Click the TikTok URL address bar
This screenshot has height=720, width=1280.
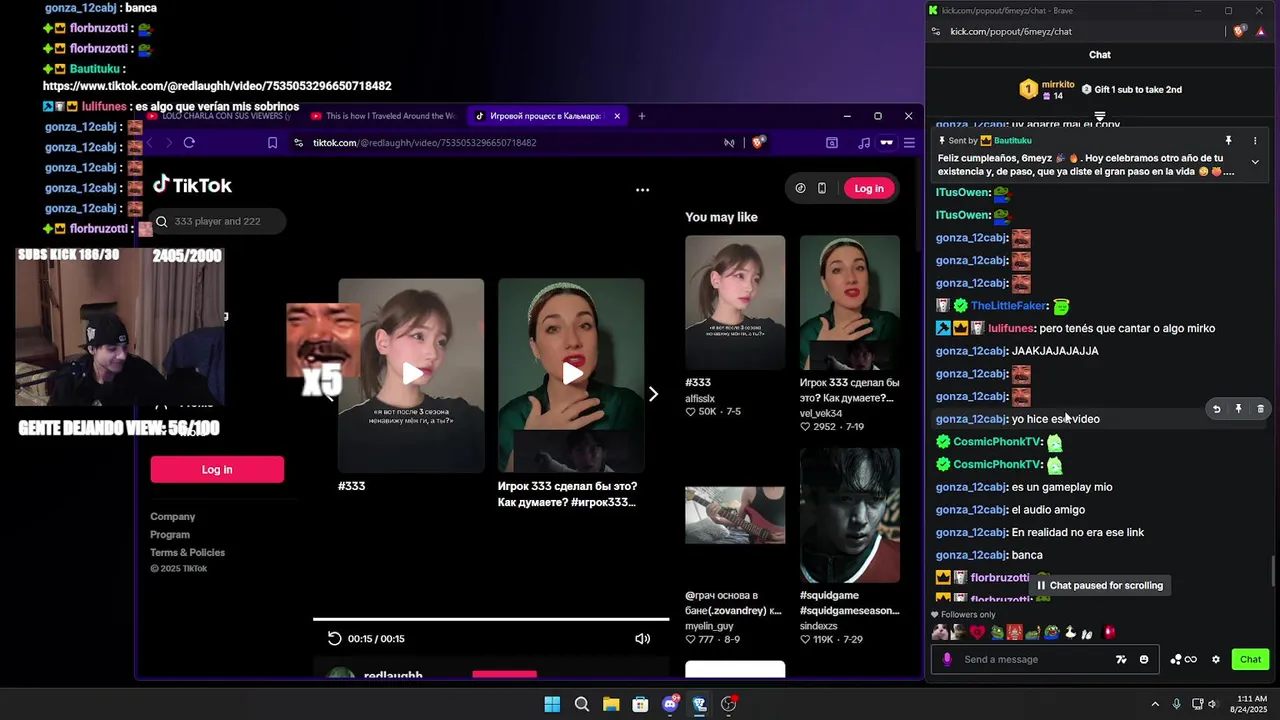click(x=425, y=143)
